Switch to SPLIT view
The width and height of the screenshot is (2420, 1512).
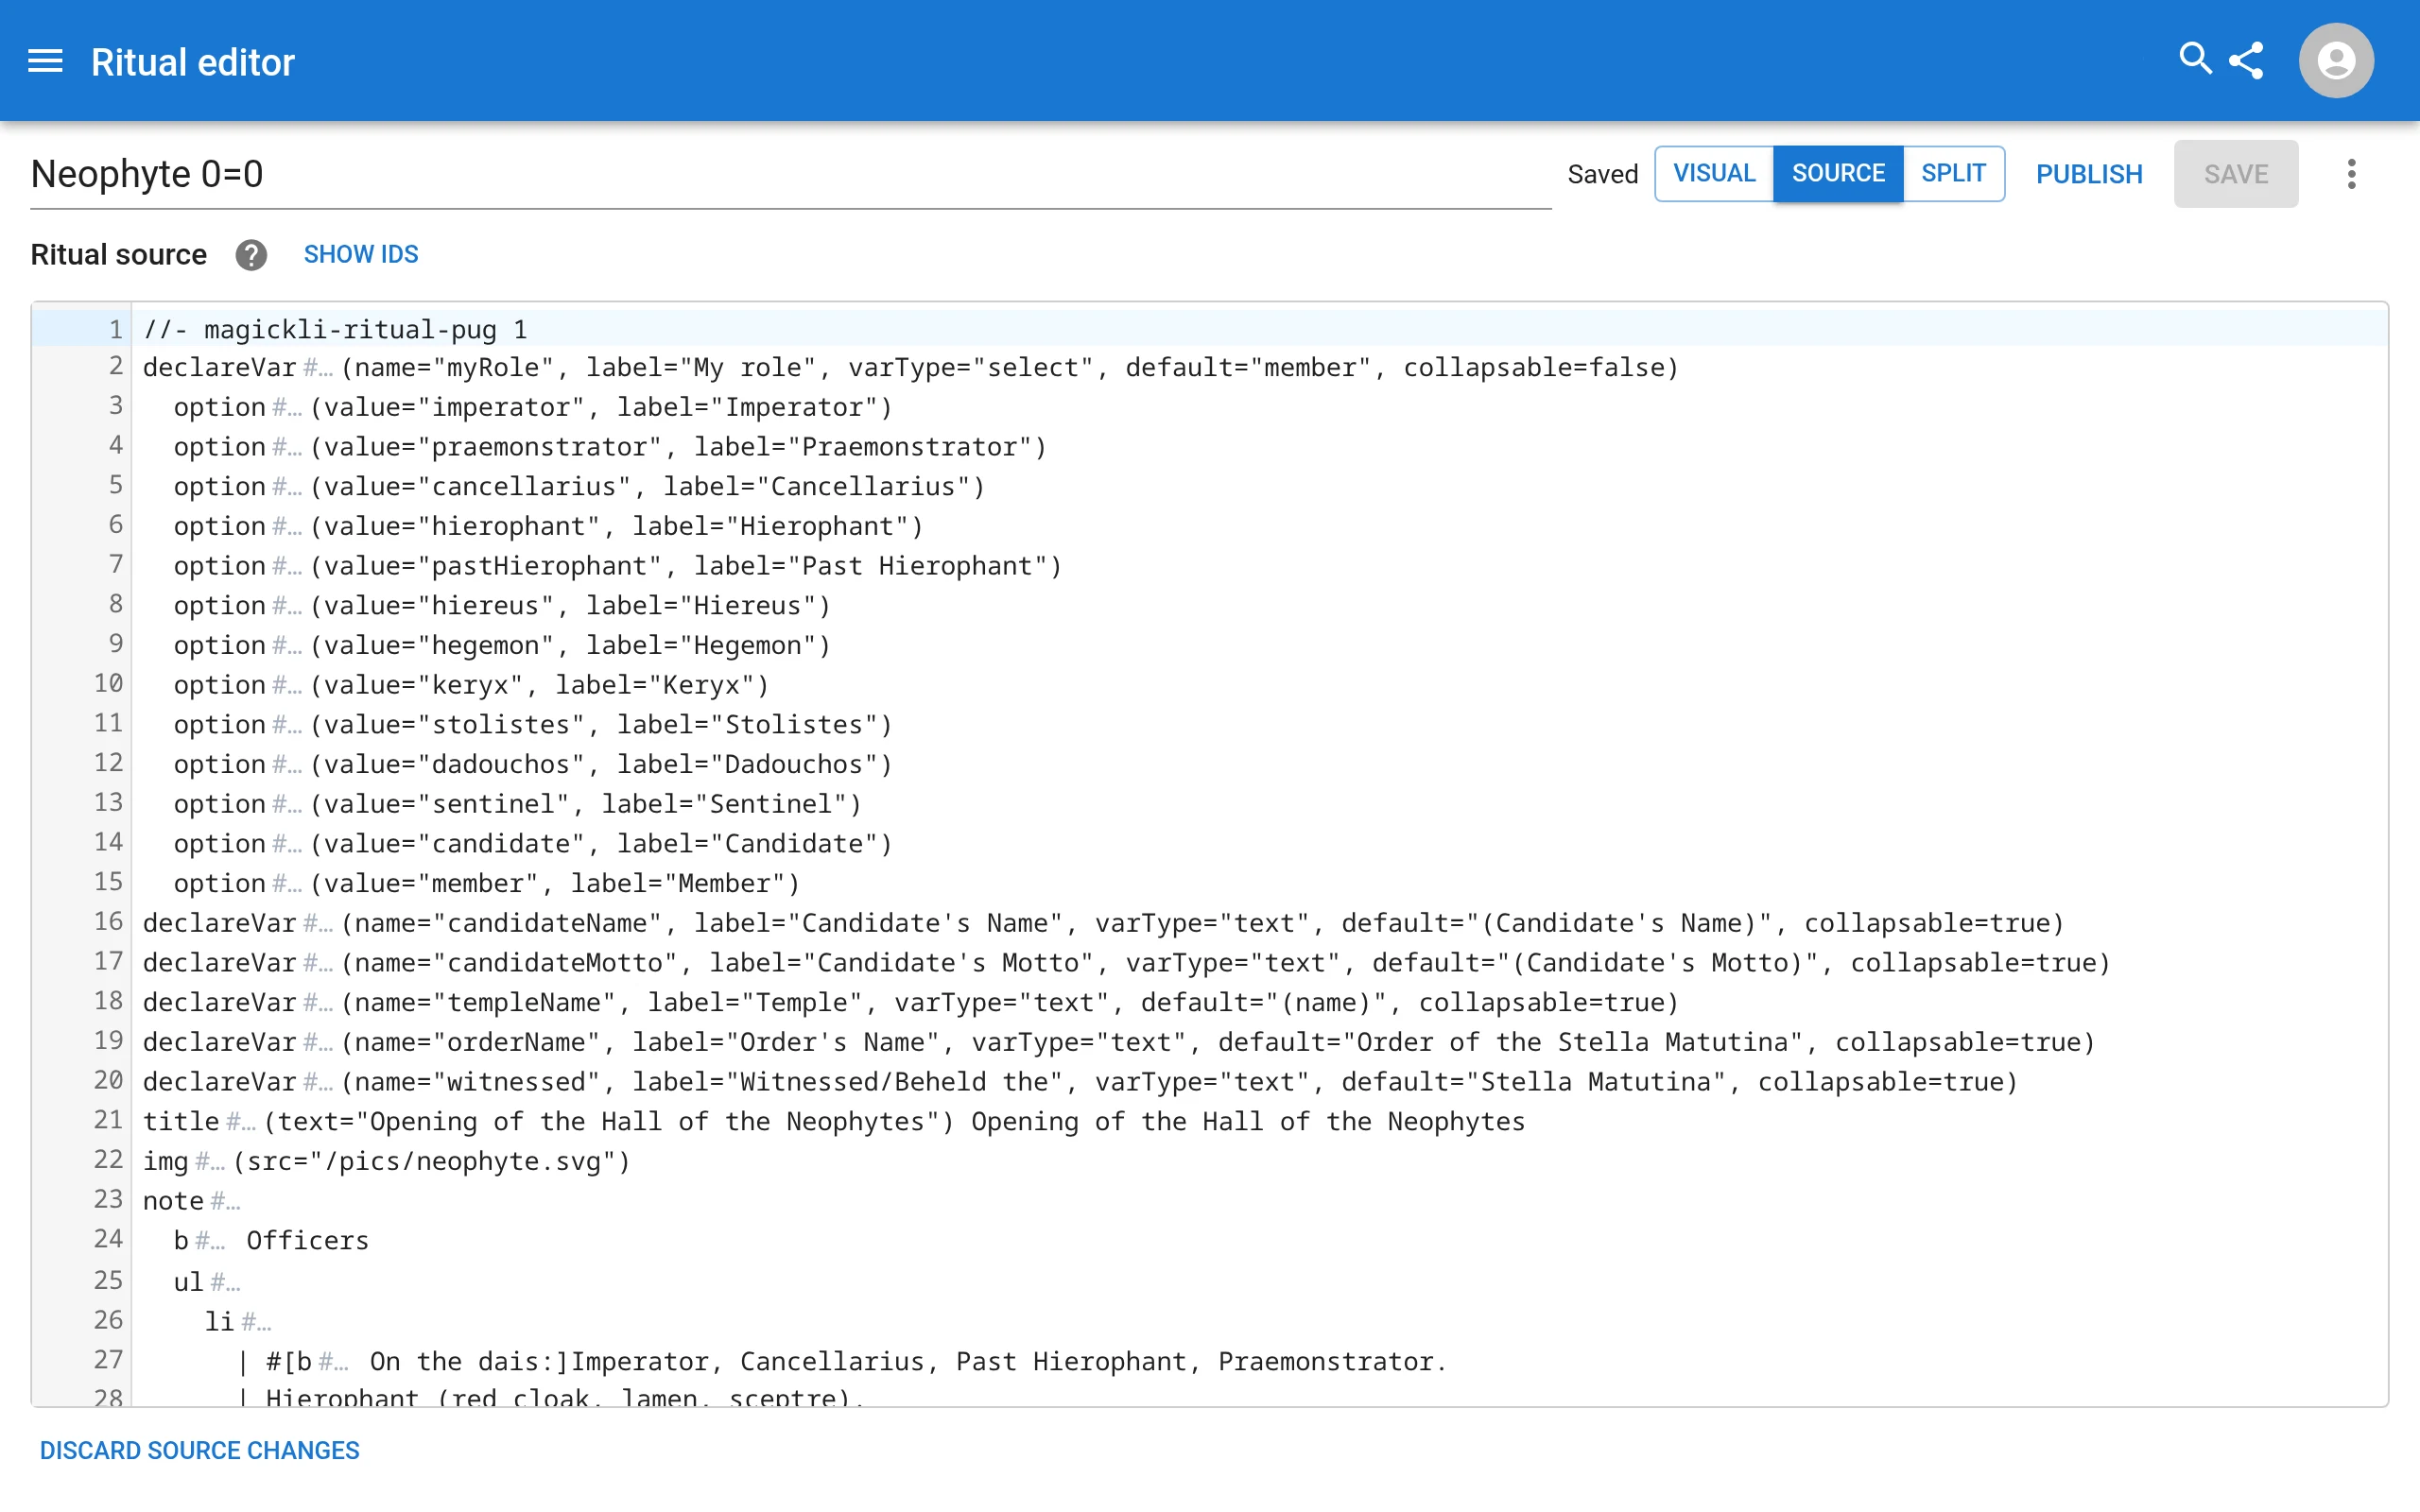click(1953, 174)
